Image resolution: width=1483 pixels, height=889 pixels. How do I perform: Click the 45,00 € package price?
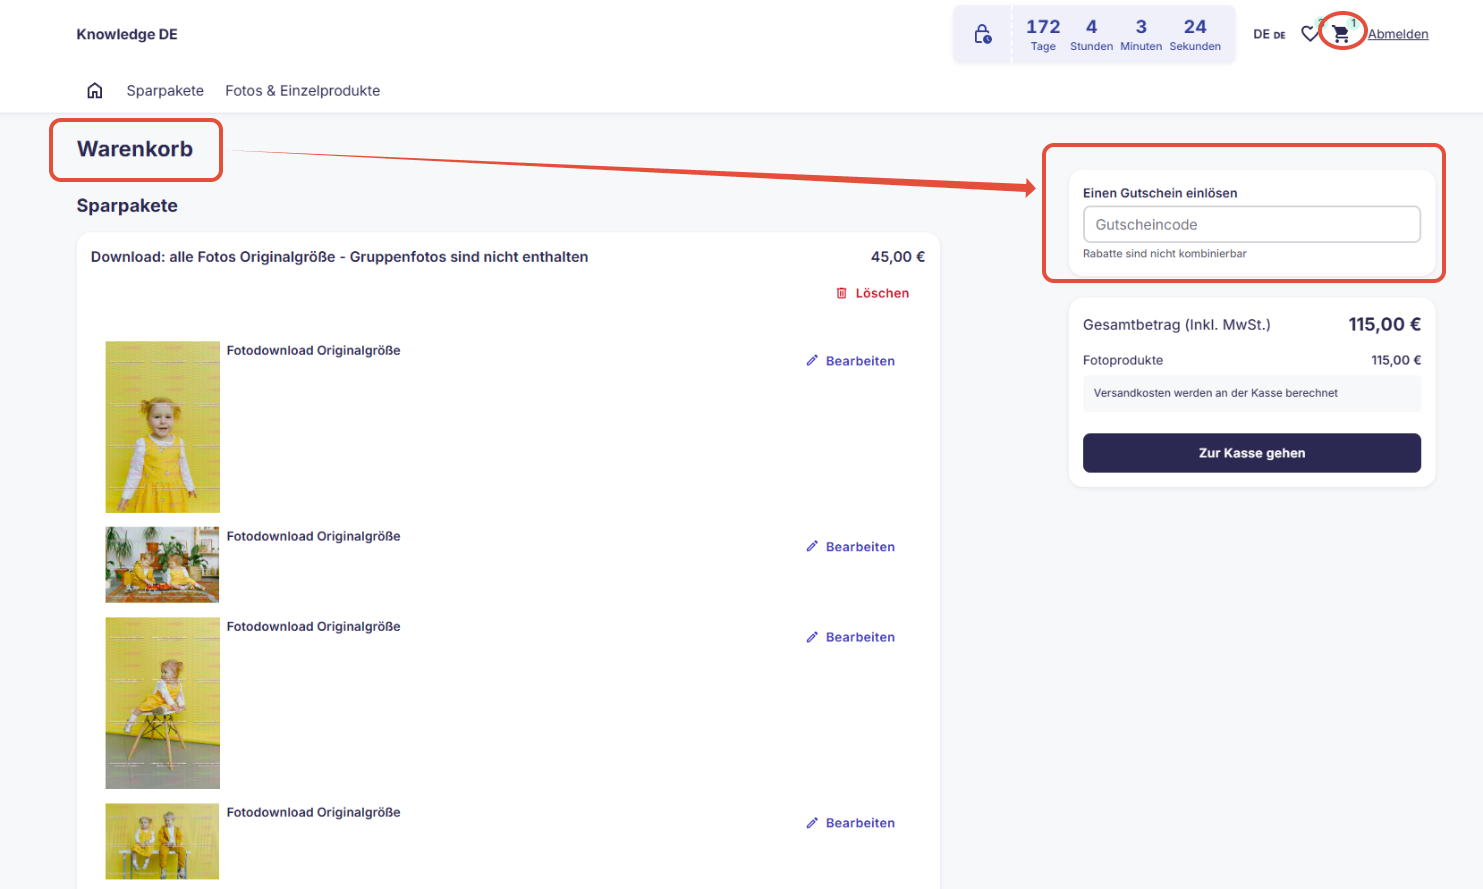tap(898, 257)
